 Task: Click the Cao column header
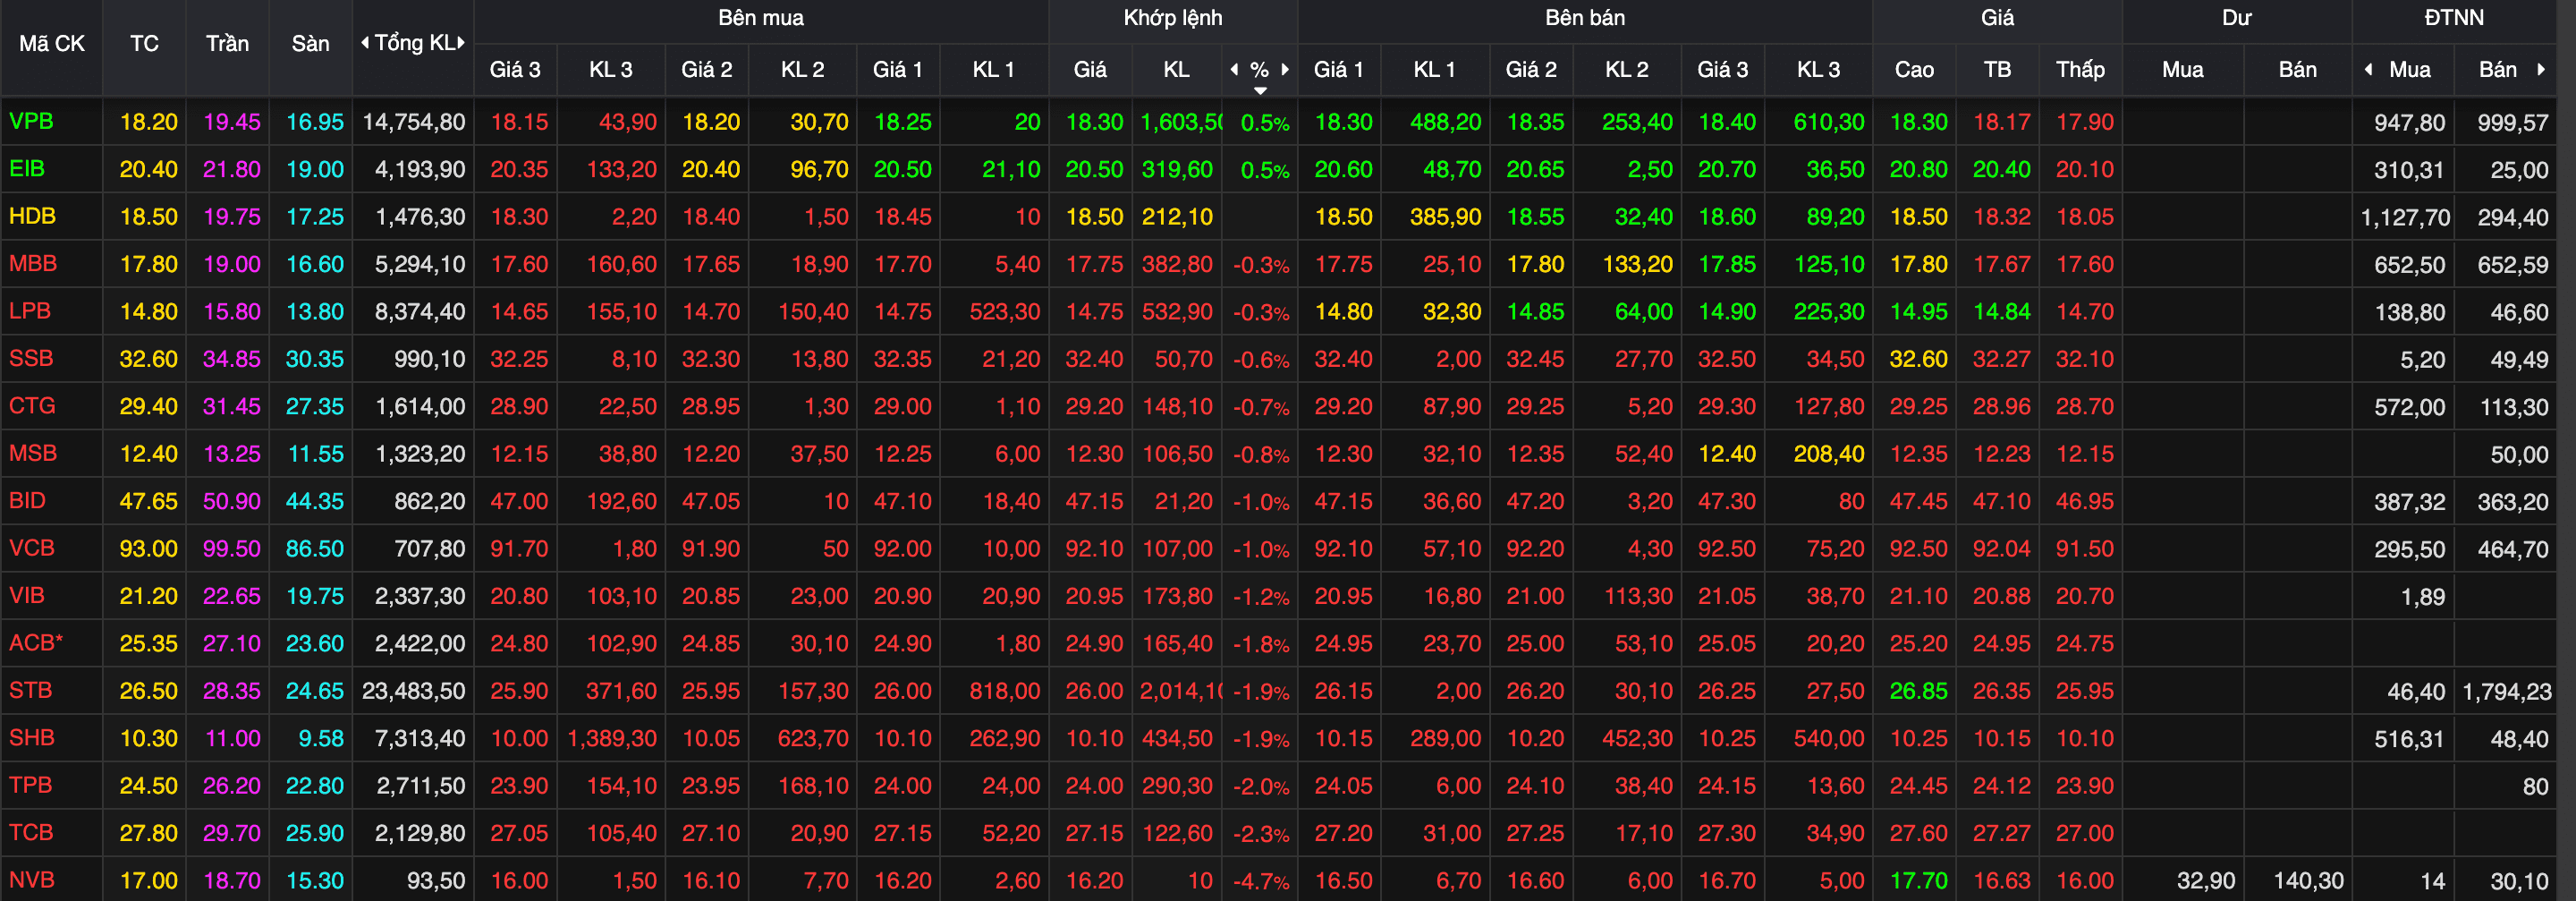coord(1914,69)
